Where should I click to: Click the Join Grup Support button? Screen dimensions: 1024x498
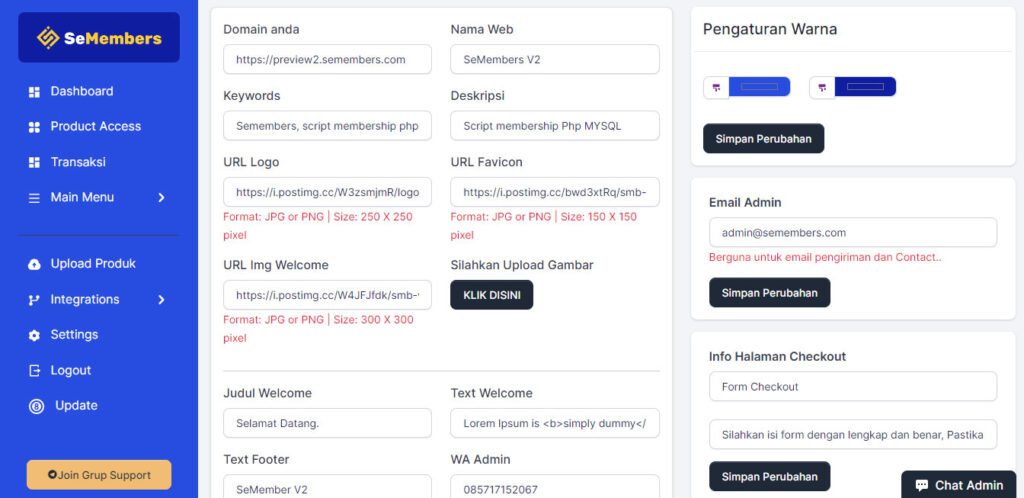[x=99, y=475]
